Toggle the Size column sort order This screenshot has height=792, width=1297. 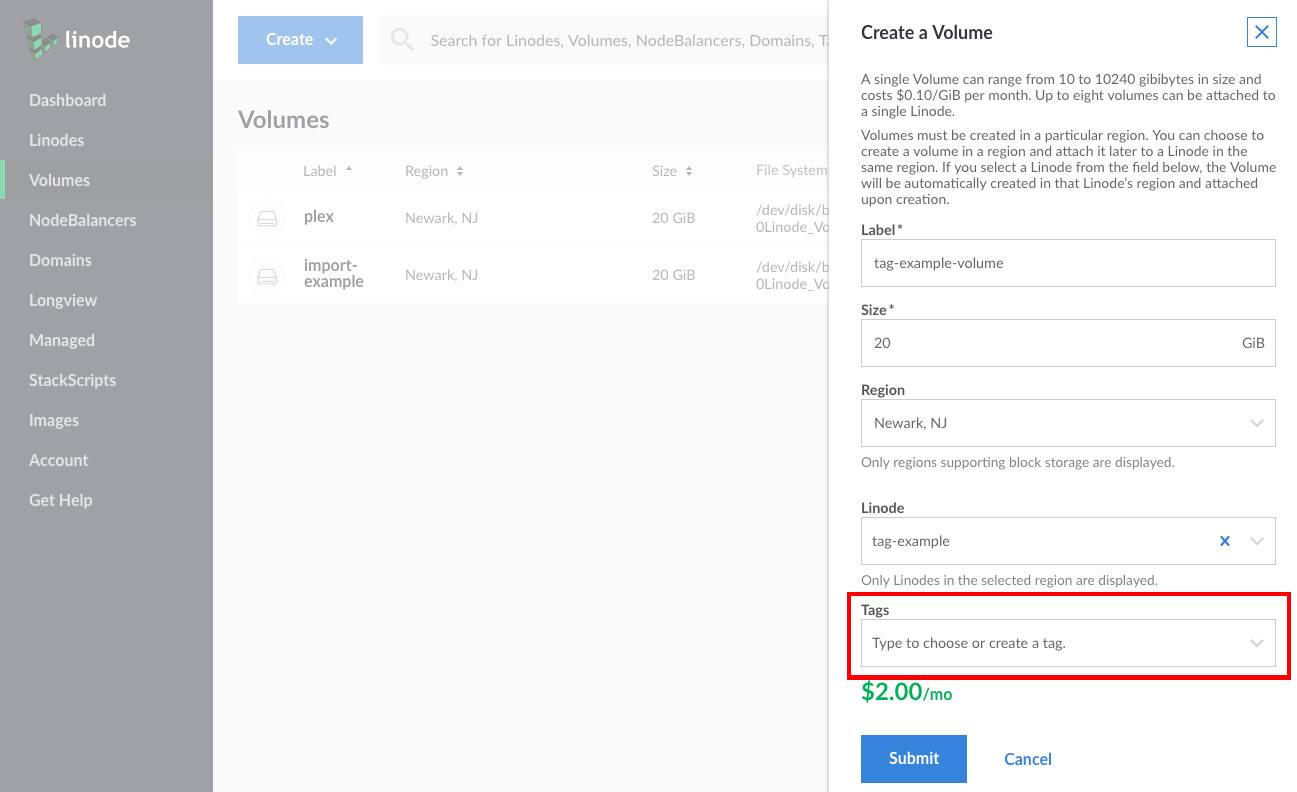pos(688,170)
